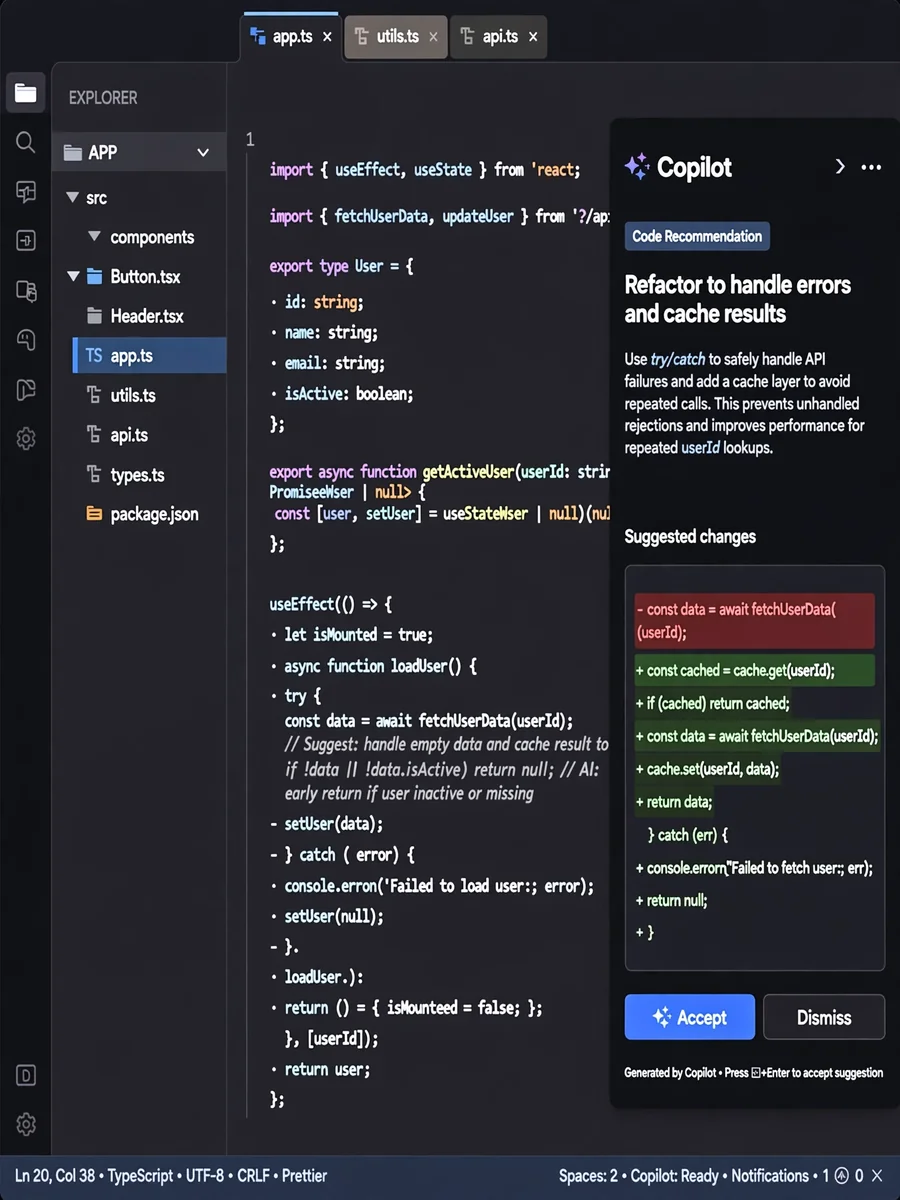Screen dimensions: 900x1200
Task: Close the status bar with the X icon
Action: pyautogui.click(x=877, y=1176)
